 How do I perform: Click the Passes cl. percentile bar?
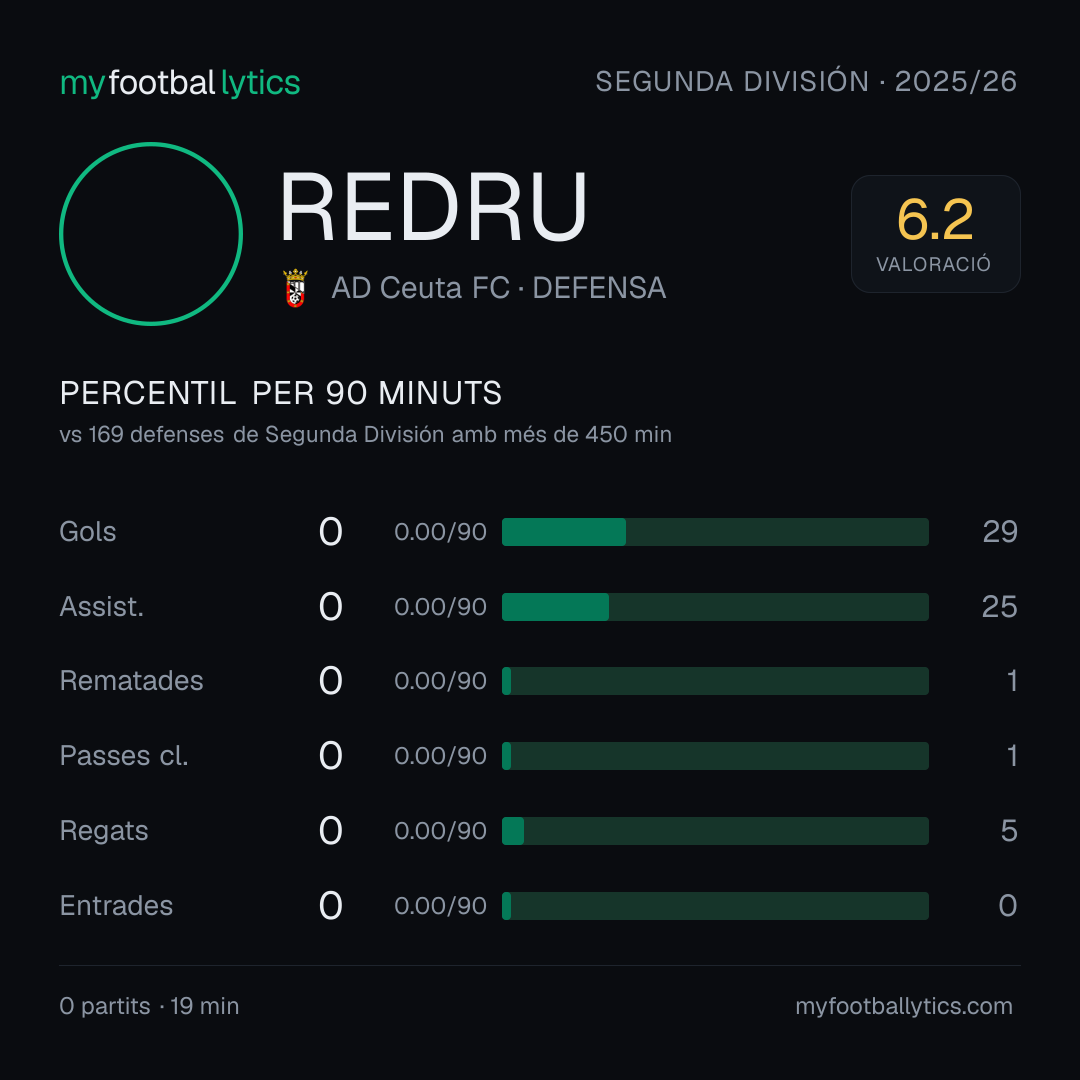[715, 756]
